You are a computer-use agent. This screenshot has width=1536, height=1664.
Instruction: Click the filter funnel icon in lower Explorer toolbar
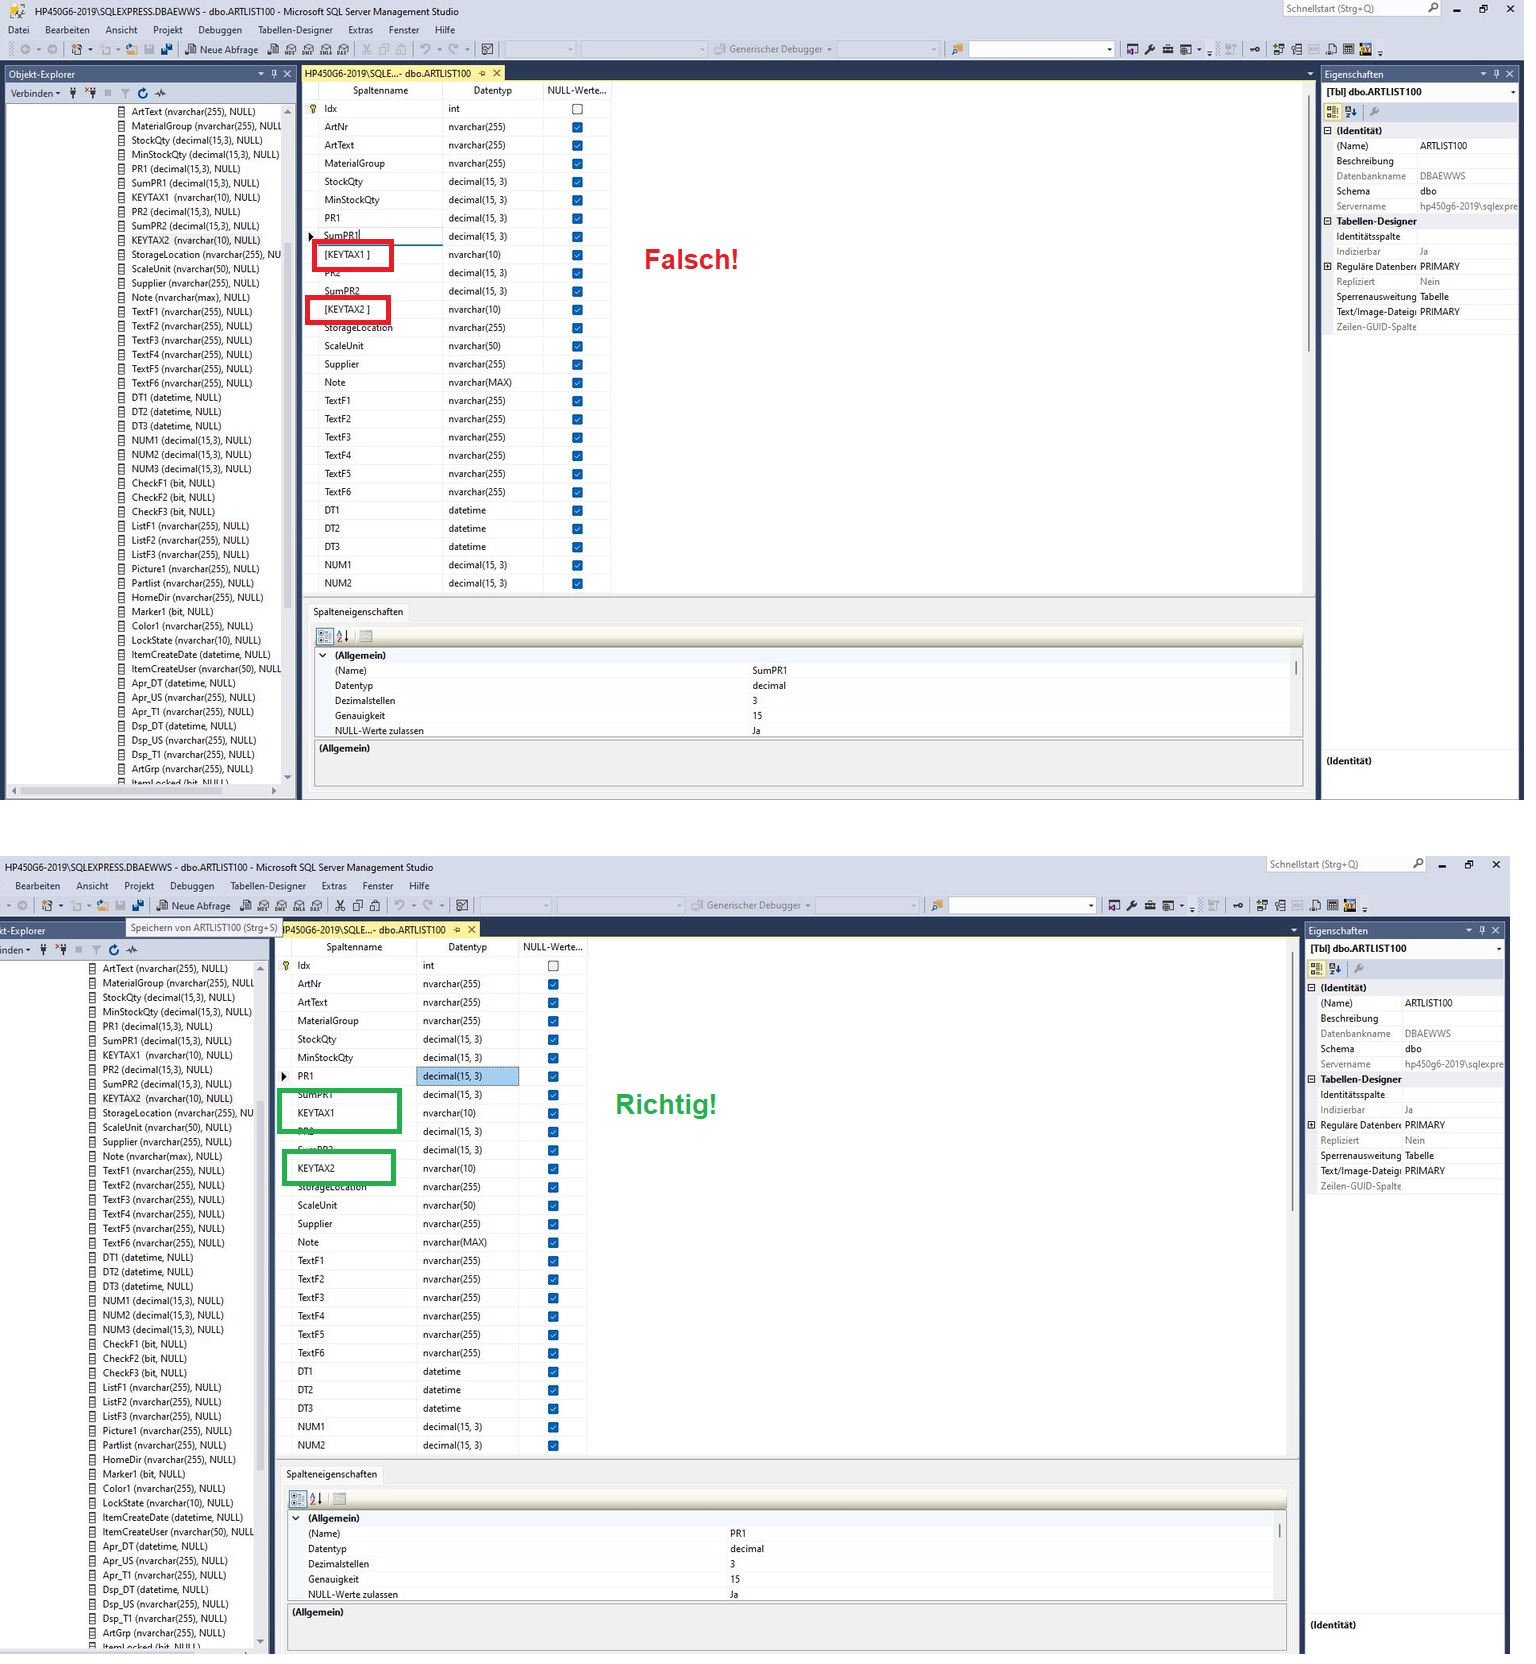[96, 950]
